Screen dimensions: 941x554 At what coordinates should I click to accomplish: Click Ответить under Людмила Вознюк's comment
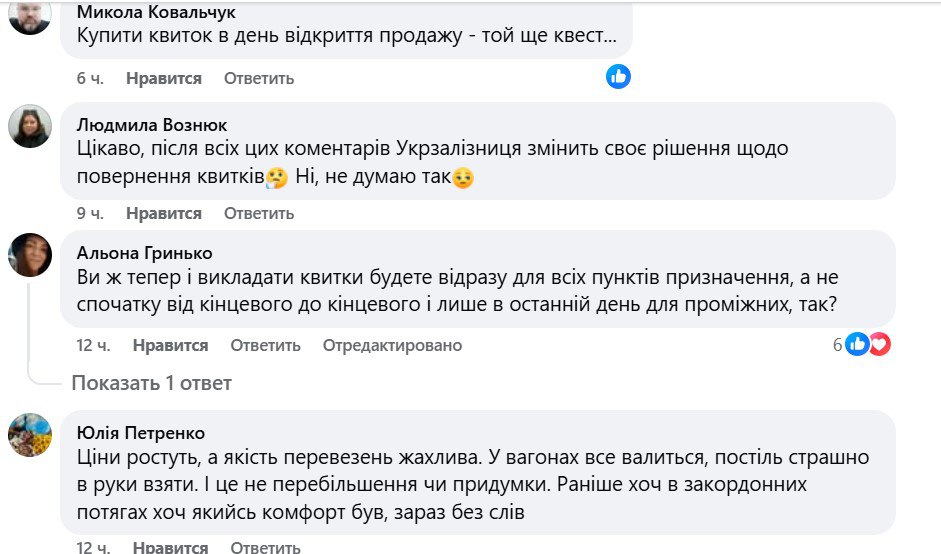[x=259, y=213]
